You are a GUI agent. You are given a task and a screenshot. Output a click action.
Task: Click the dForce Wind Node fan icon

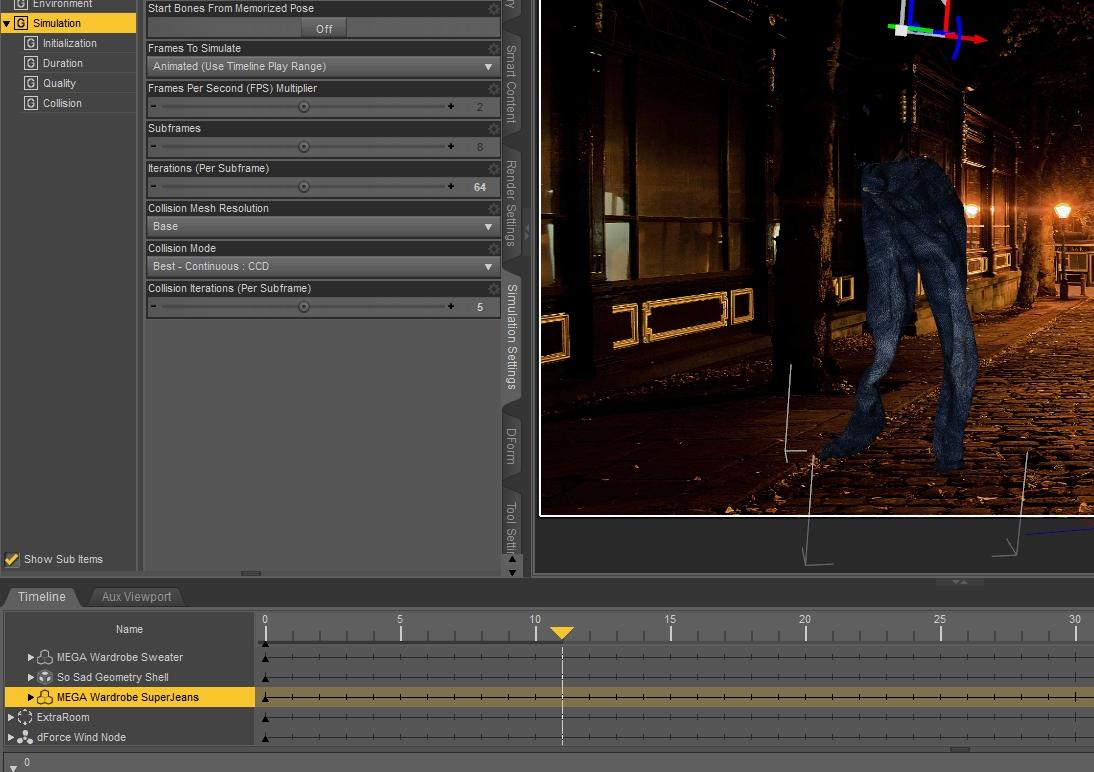(25, 737)
